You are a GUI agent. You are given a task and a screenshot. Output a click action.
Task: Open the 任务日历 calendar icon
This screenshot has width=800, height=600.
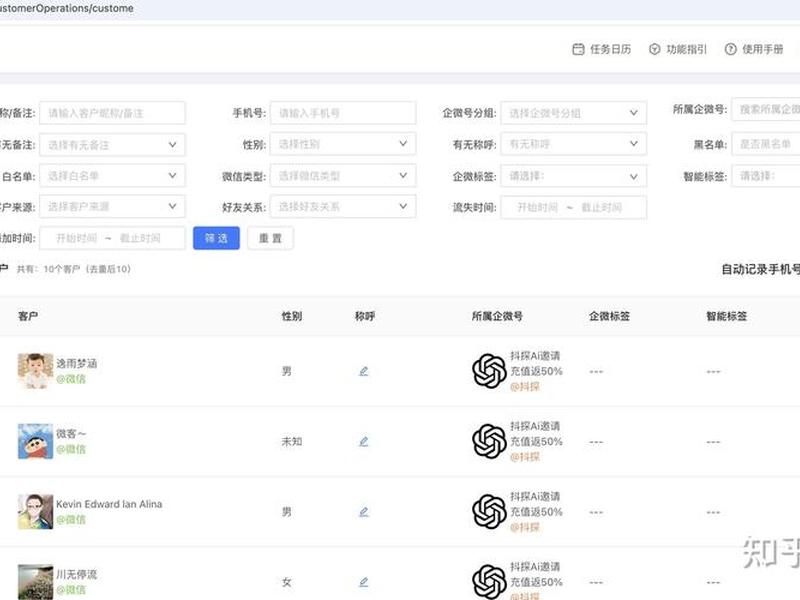(x=578, y=49)
